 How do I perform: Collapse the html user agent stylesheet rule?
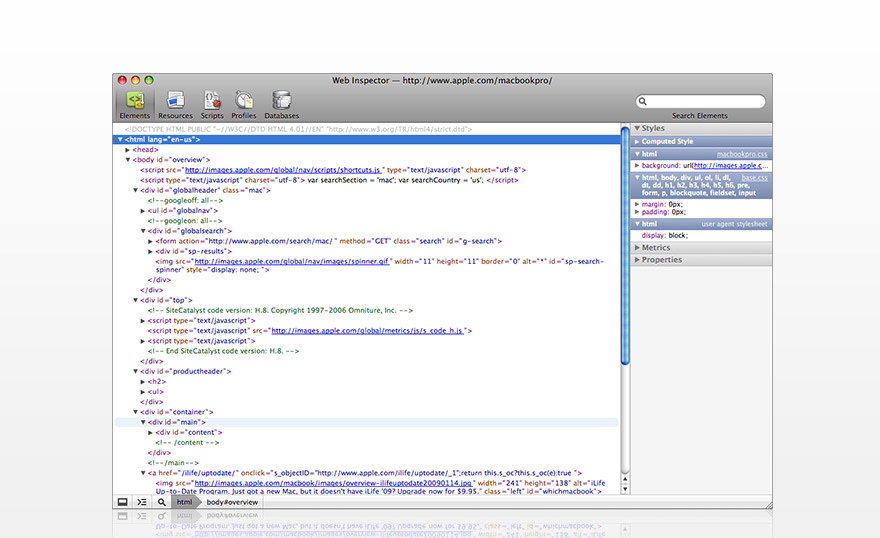637,224
